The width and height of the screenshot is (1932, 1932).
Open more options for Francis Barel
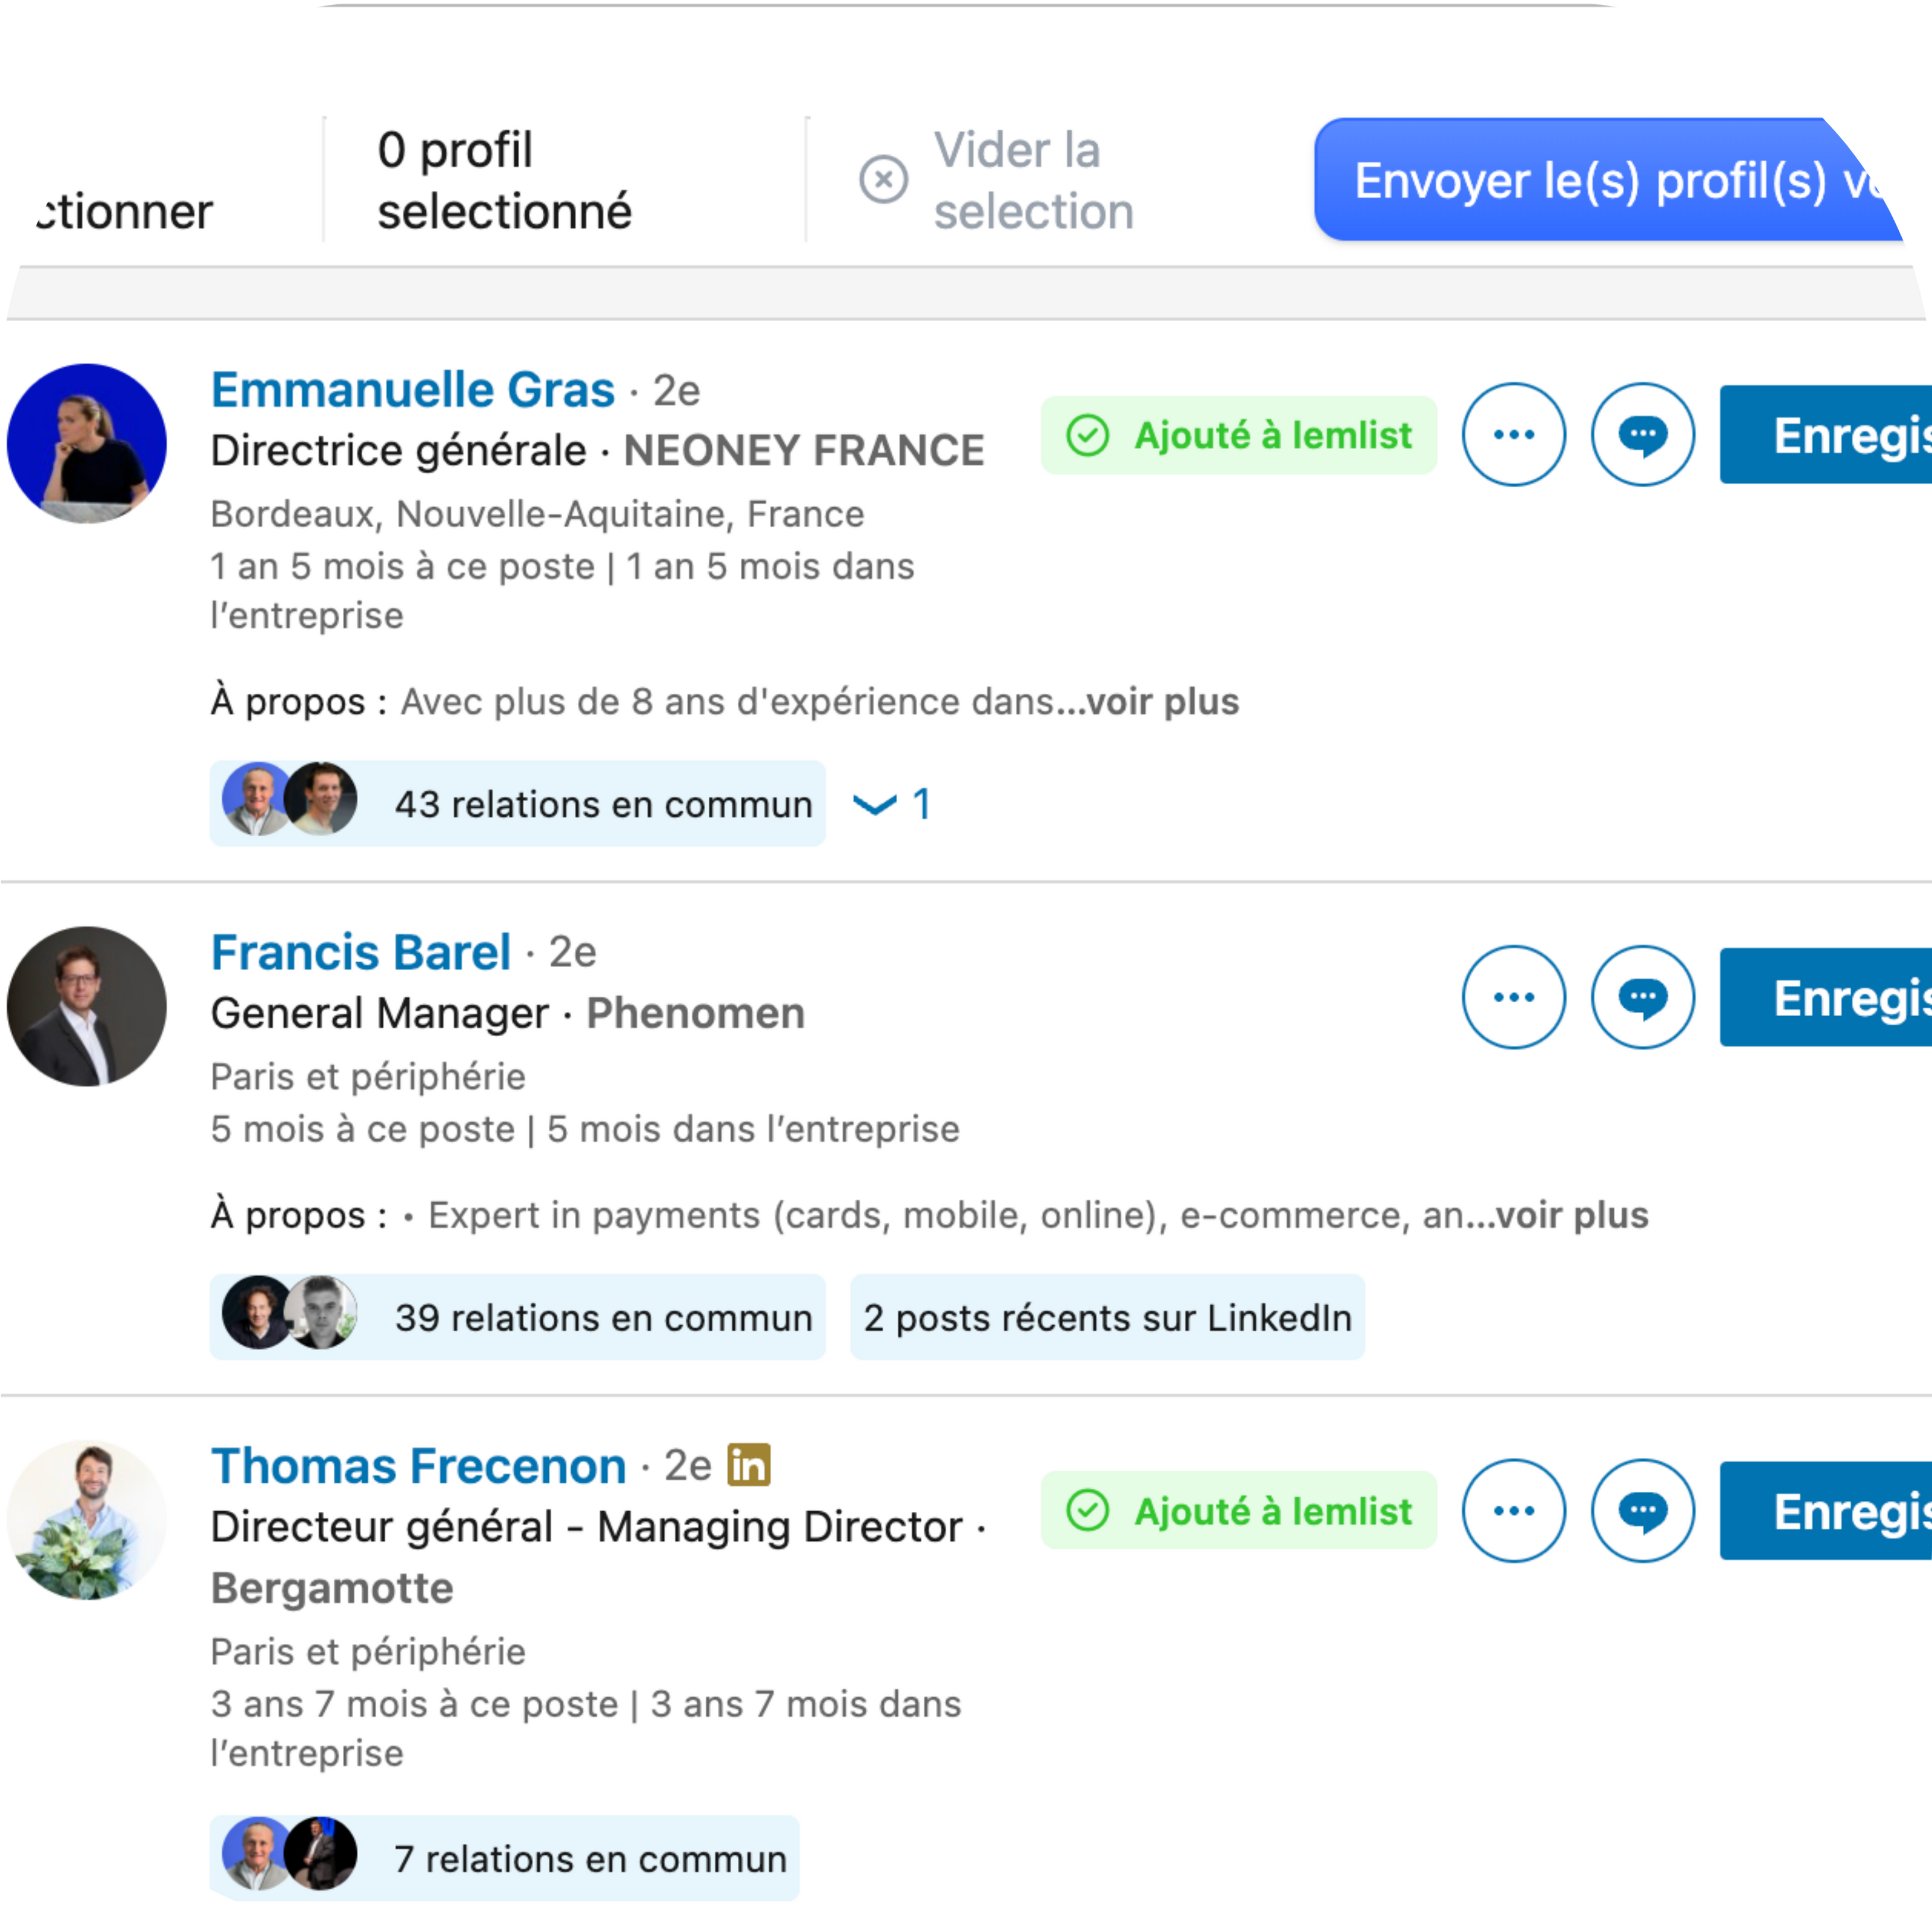(1513, 997)
